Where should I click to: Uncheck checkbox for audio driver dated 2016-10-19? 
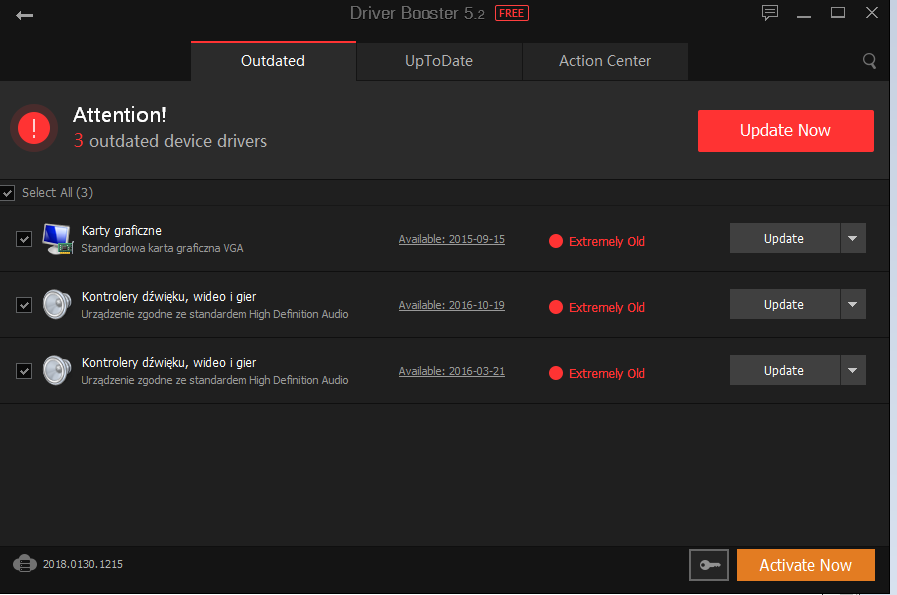coord(24,305)
